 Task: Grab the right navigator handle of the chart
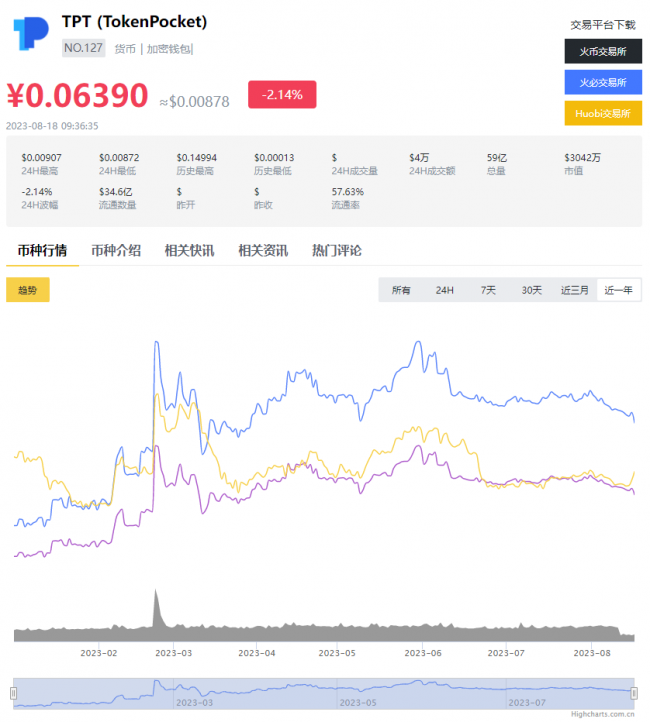(x=634, y=693)
